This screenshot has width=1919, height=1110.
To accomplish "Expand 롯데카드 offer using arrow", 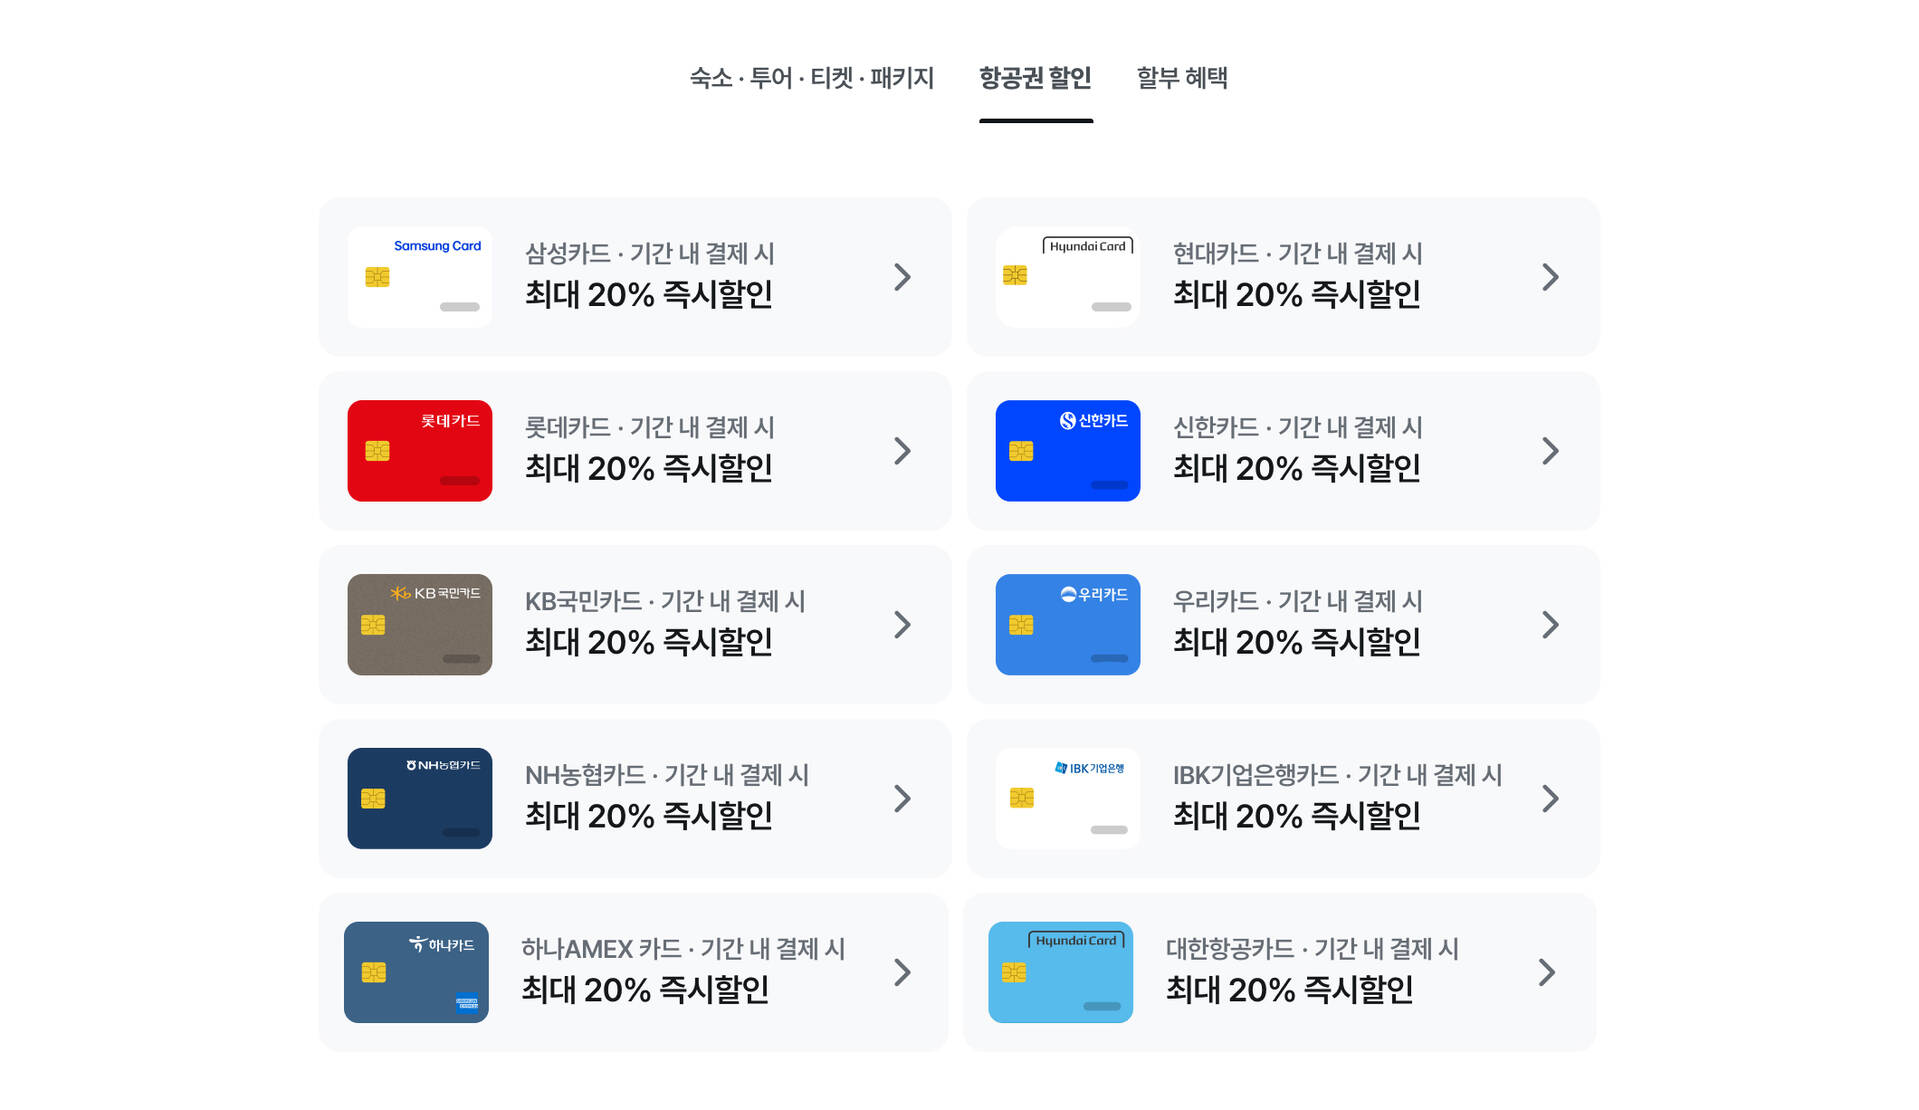I will click(x=902, y=451).
